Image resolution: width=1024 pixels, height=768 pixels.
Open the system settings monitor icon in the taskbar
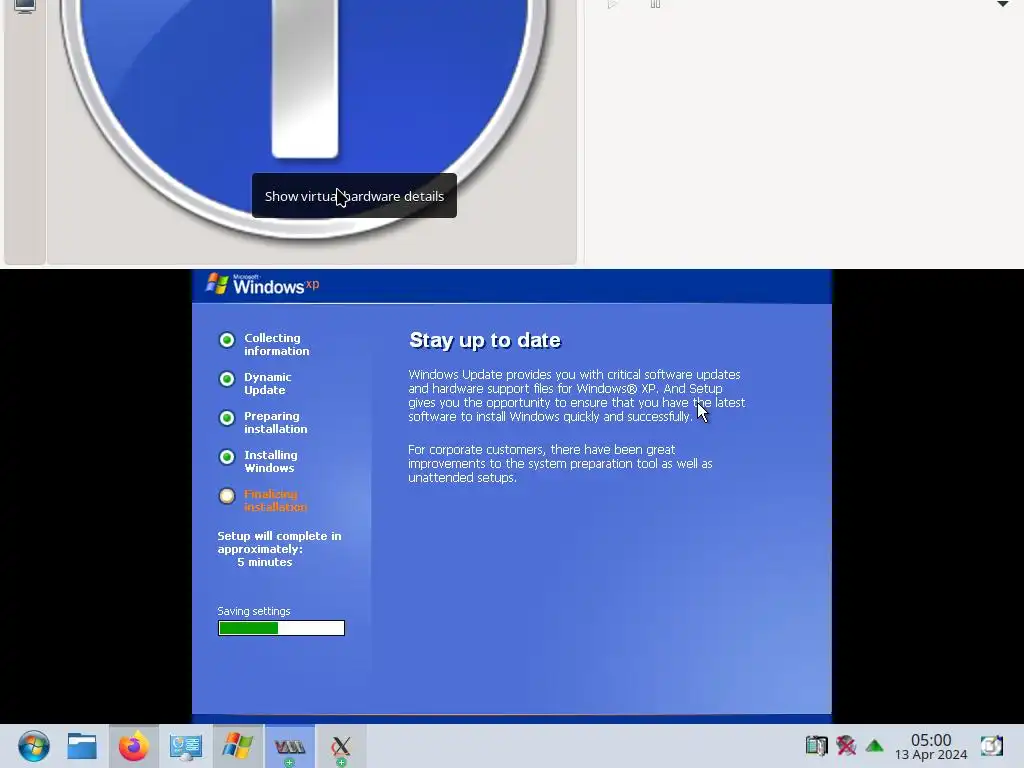pos(185,746)
